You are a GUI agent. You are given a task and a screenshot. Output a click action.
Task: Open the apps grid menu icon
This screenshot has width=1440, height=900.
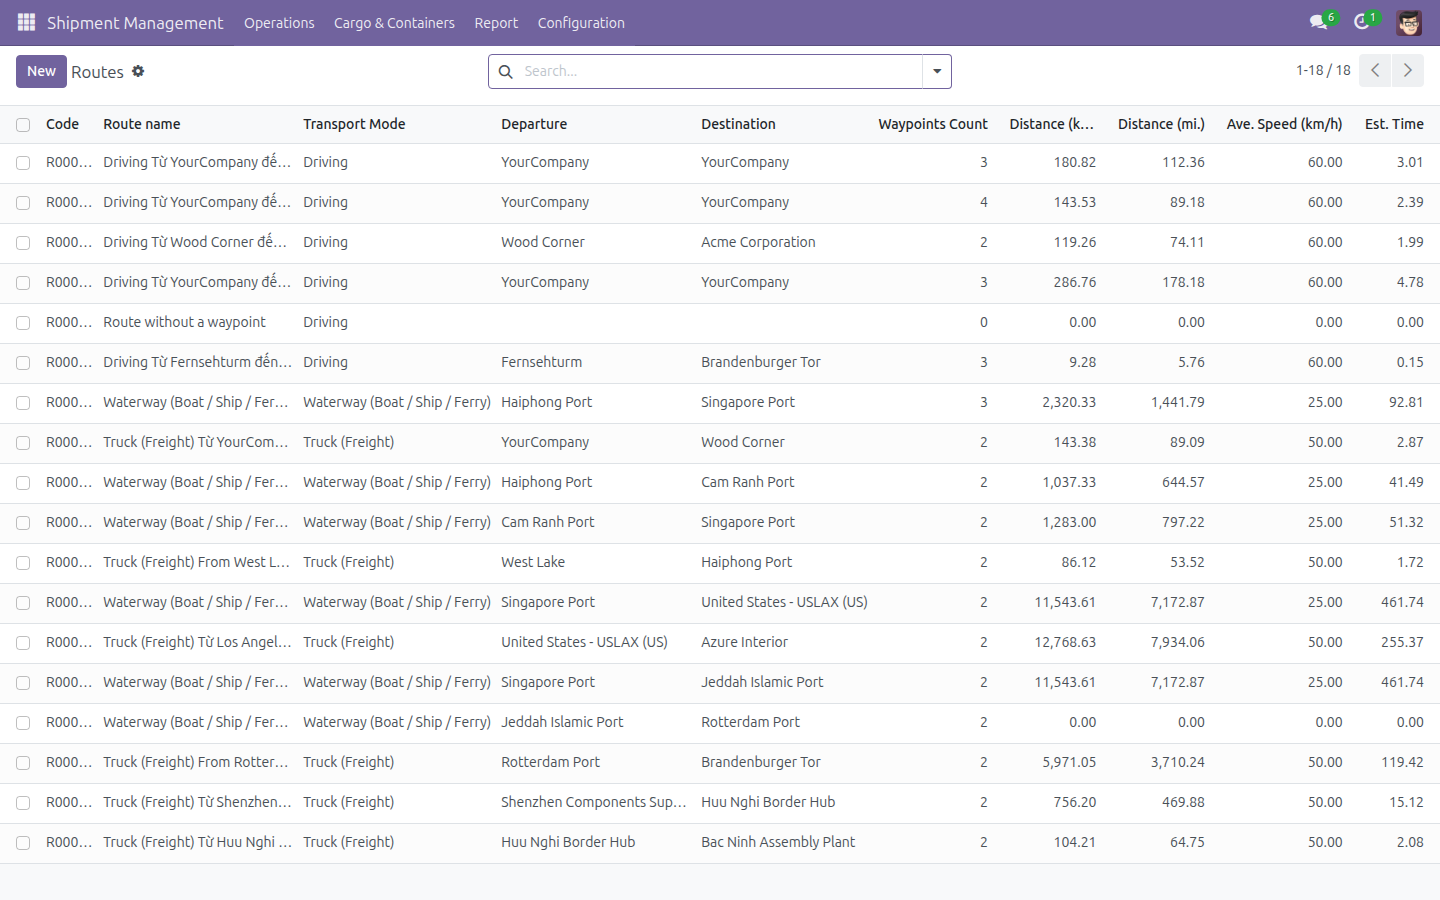(27, 22)
